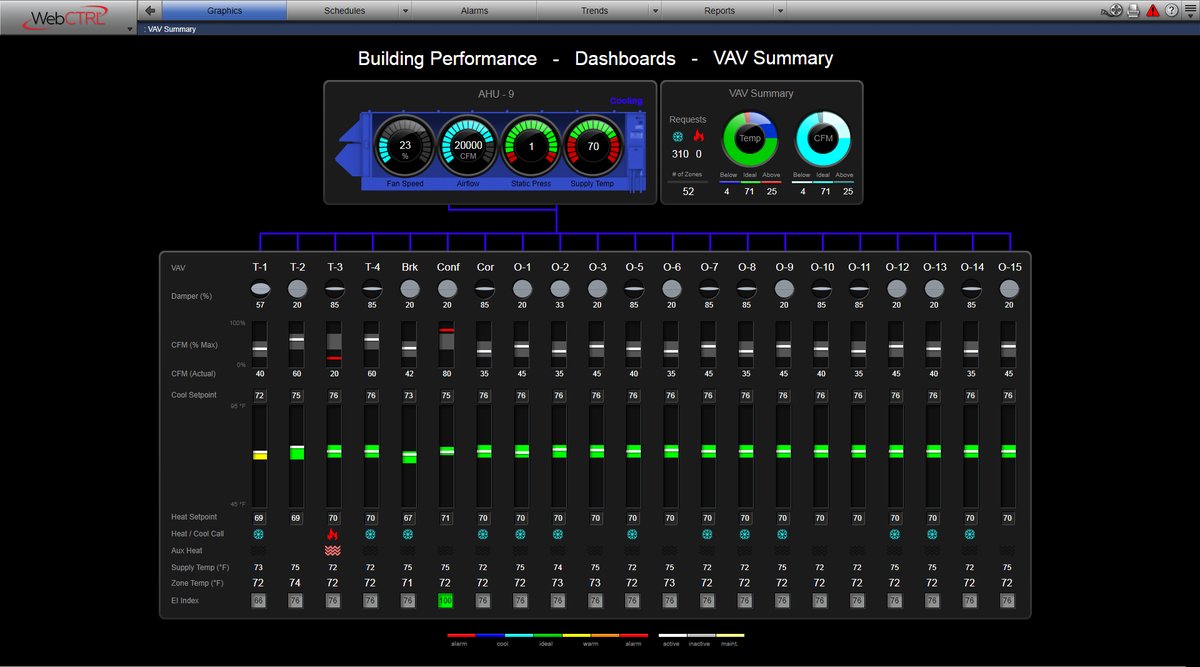The height and width of the screenshot is (667, 1200).
Task: Expand the Schedules tab dropdown arrow
Action: tap(405, 11)
